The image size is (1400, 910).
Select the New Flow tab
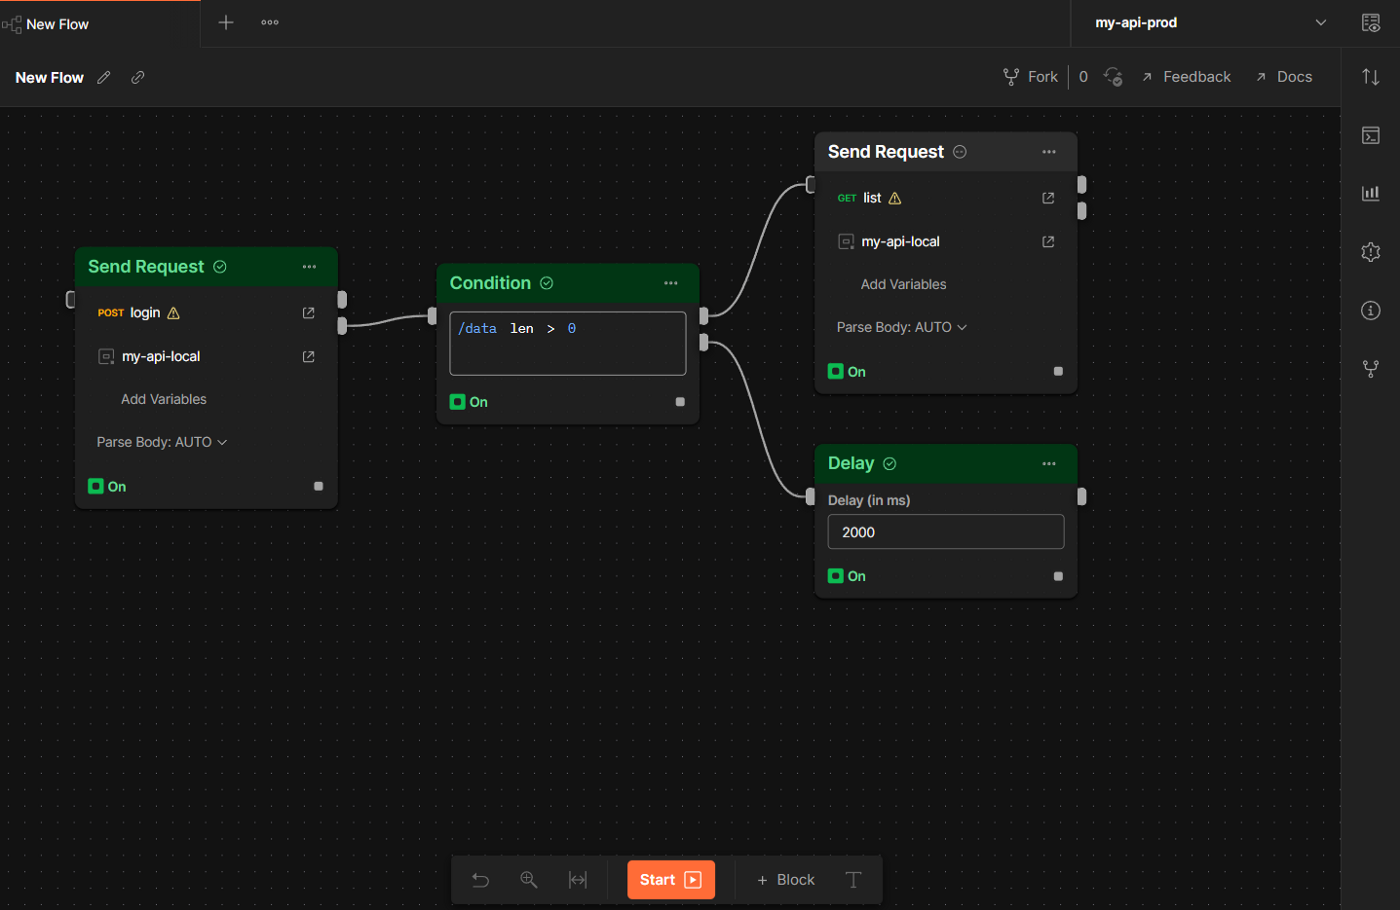point(100,23)
